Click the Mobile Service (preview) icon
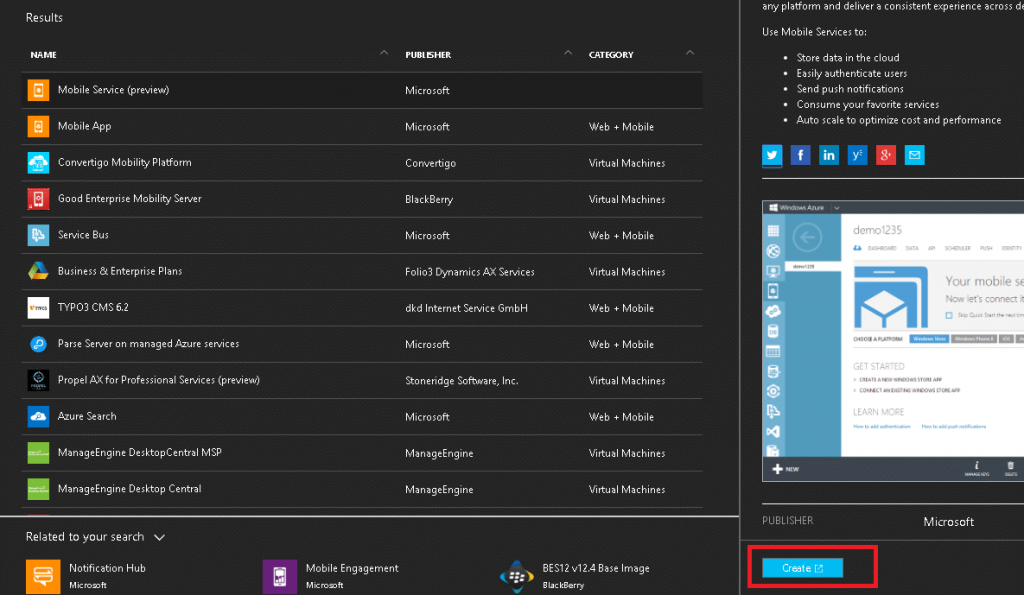Screen dimensions: 1024x595 [38, 90]
